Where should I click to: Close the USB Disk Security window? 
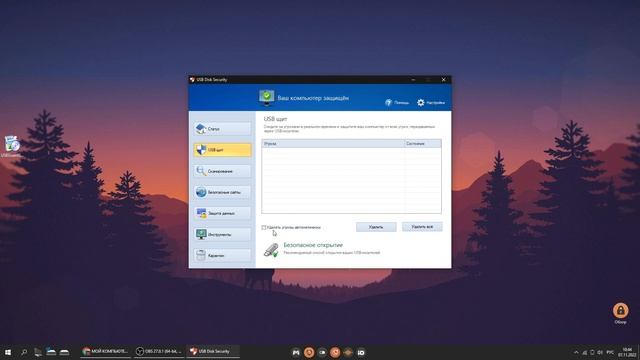click(444, 80)
